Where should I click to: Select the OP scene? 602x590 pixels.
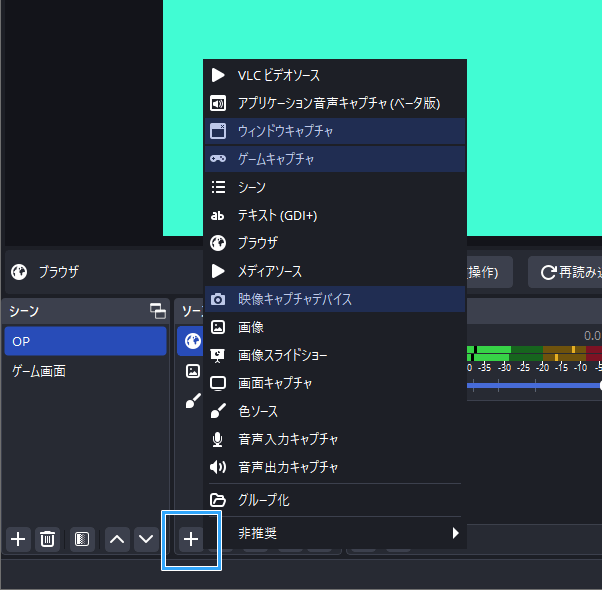tap(85, 341)
